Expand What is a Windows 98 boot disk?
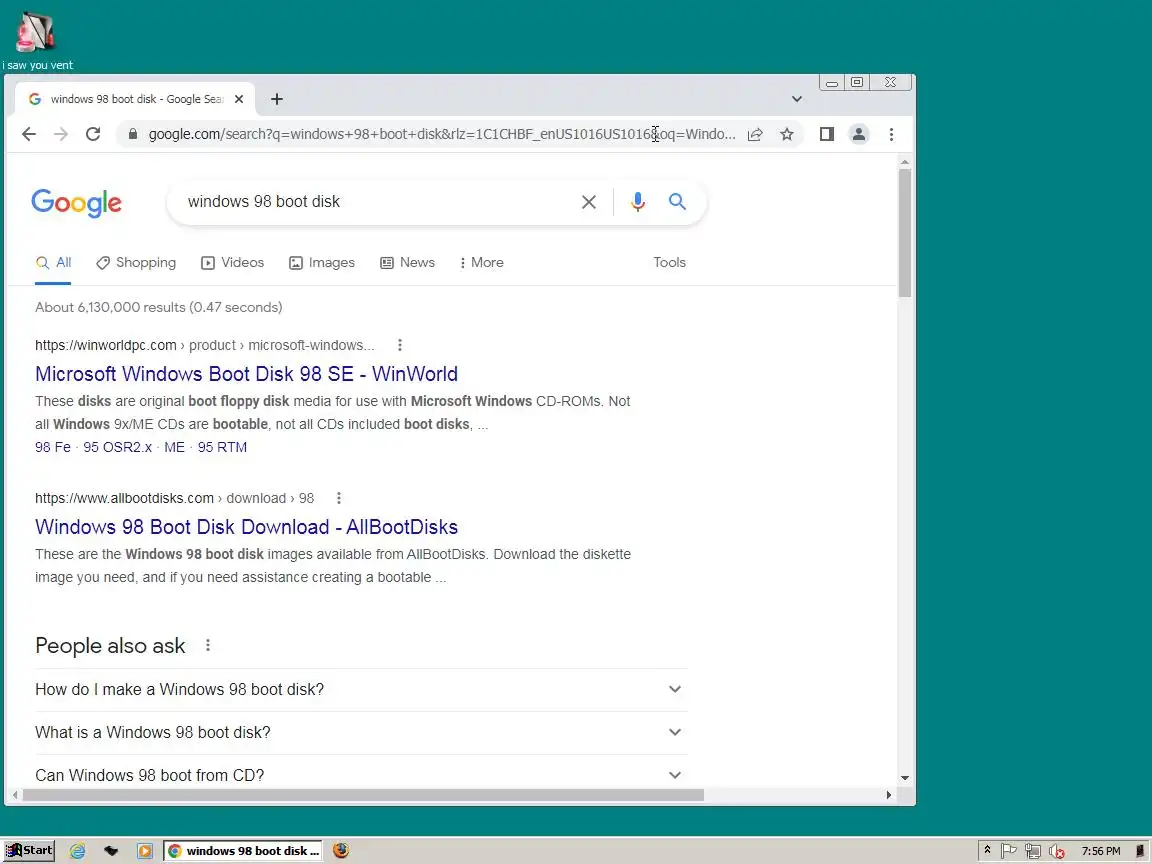 coord(361,732)
